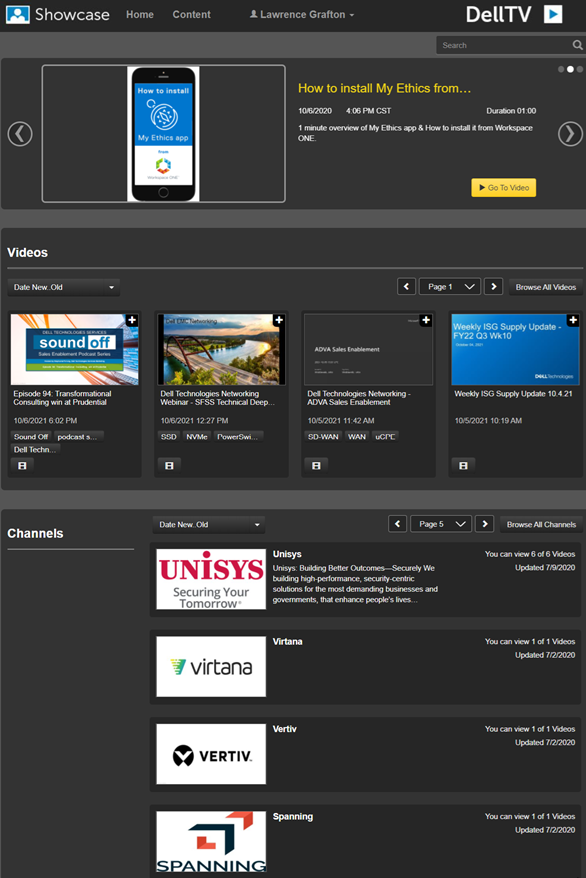Screen dimensions: 586x878
Task: Add SFSS Technical Deep video plus icon
Action: pos(279,320)
